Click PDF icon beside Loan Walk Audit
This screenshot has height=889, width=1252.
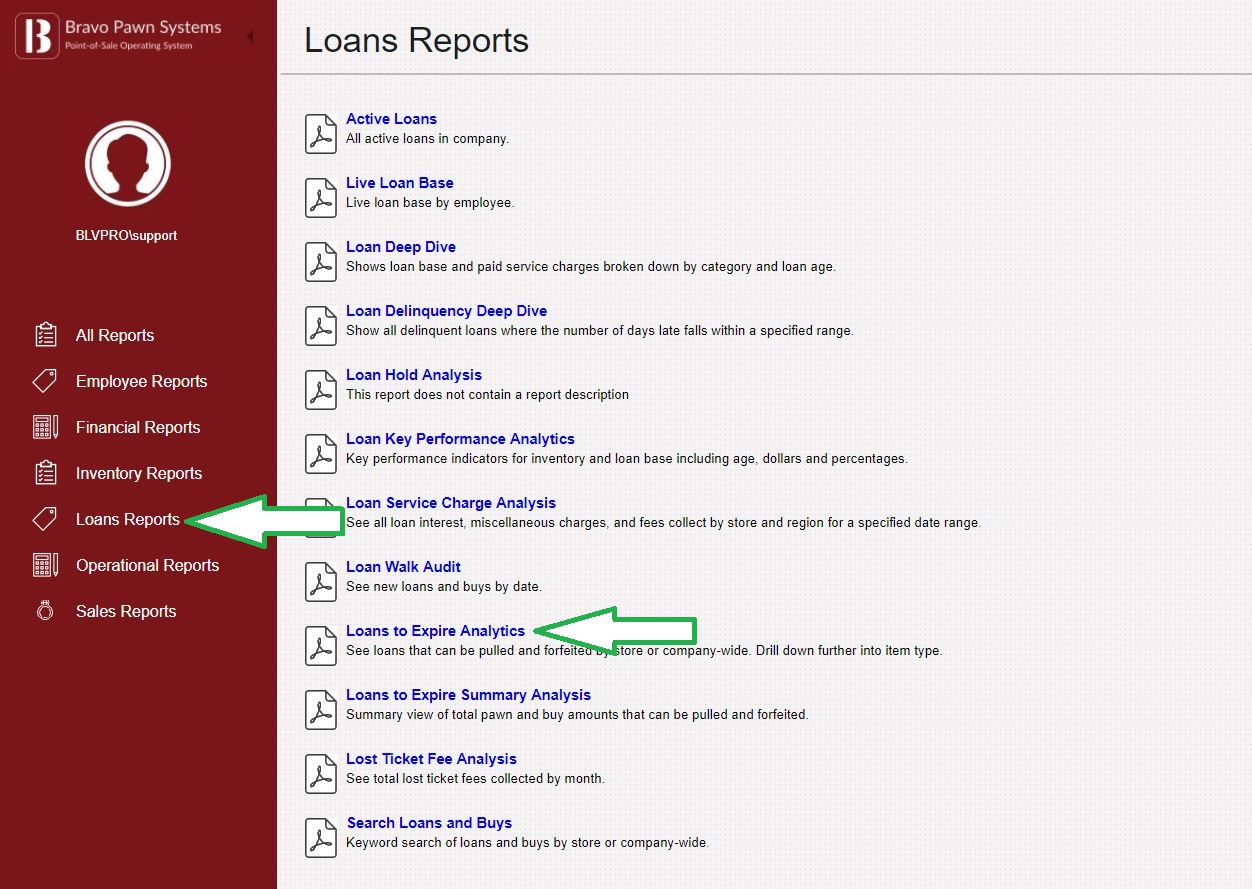(x=320, y=581)
